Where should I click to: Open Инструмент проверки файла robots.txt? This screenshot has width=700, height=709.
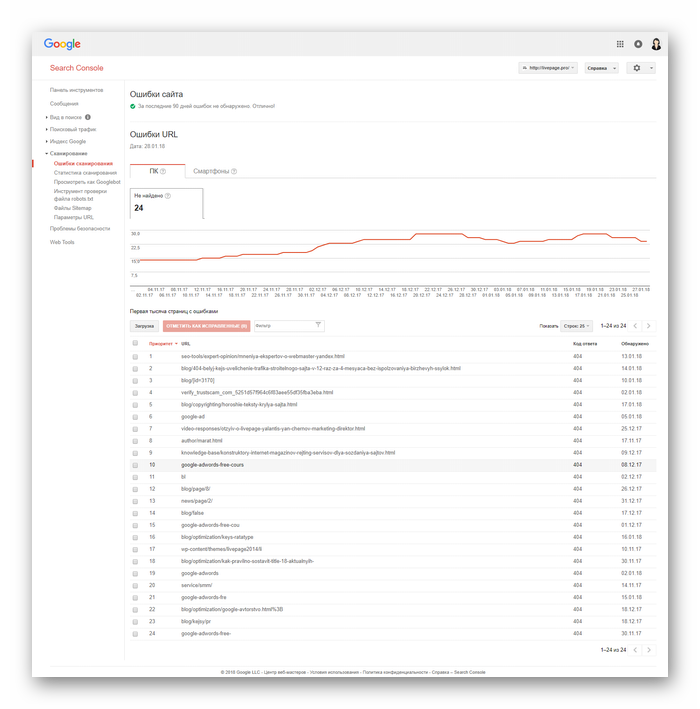click(80, 195)
